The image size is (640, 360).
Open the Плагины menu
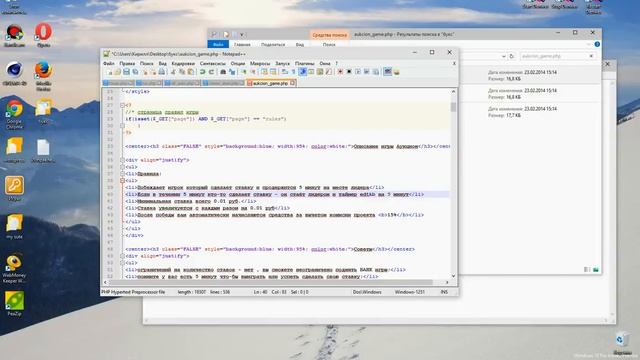click(x=304, y=64)
